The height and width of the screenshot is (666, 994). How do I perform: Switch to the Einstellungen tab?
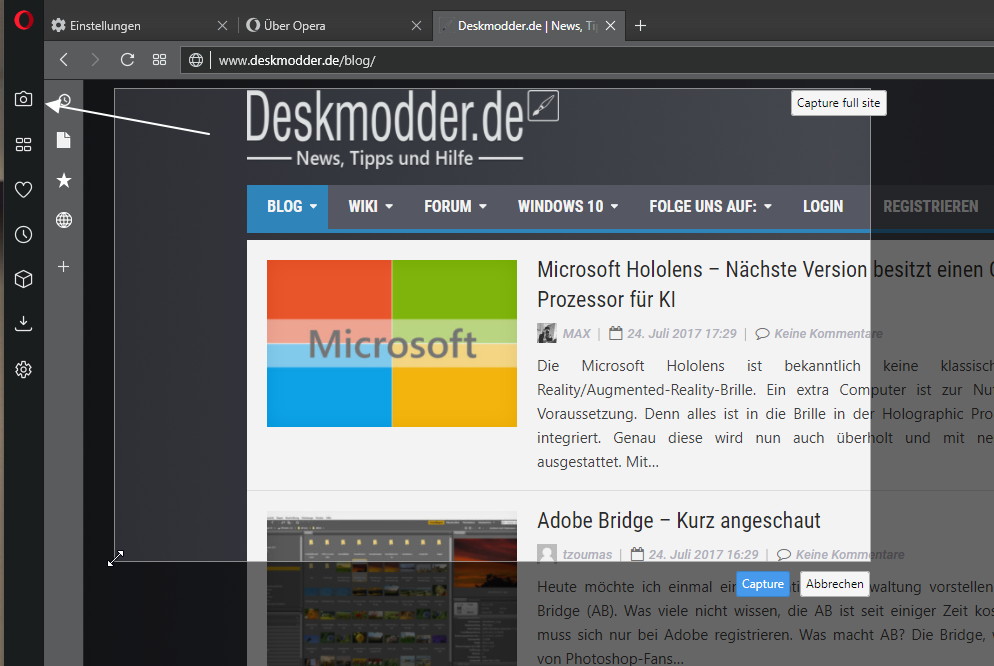140,25
